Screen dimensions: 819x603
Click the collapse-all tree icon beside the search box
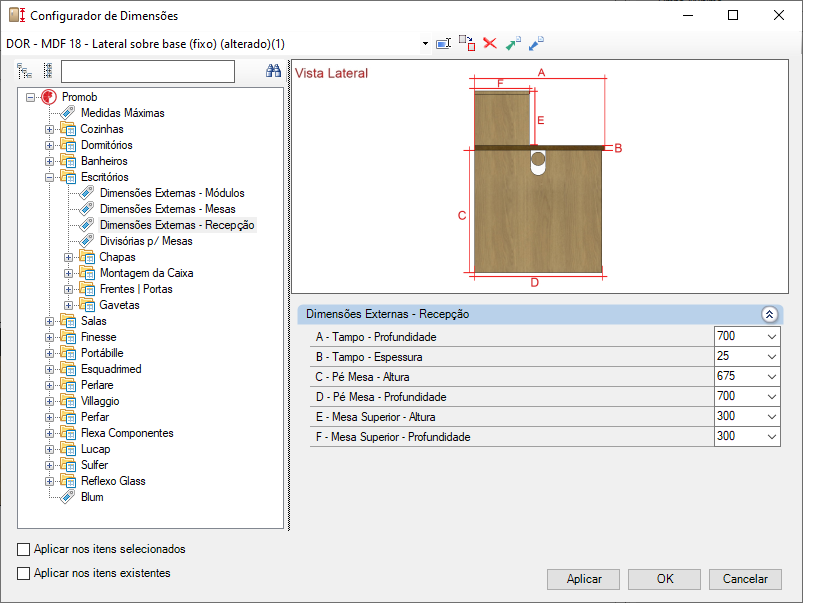point(48,71)
